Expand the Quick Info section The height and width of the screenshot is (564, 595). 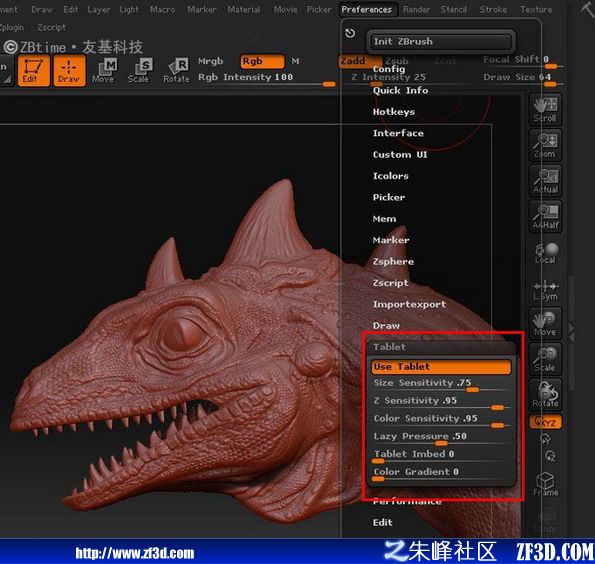(x=400, y=90)
